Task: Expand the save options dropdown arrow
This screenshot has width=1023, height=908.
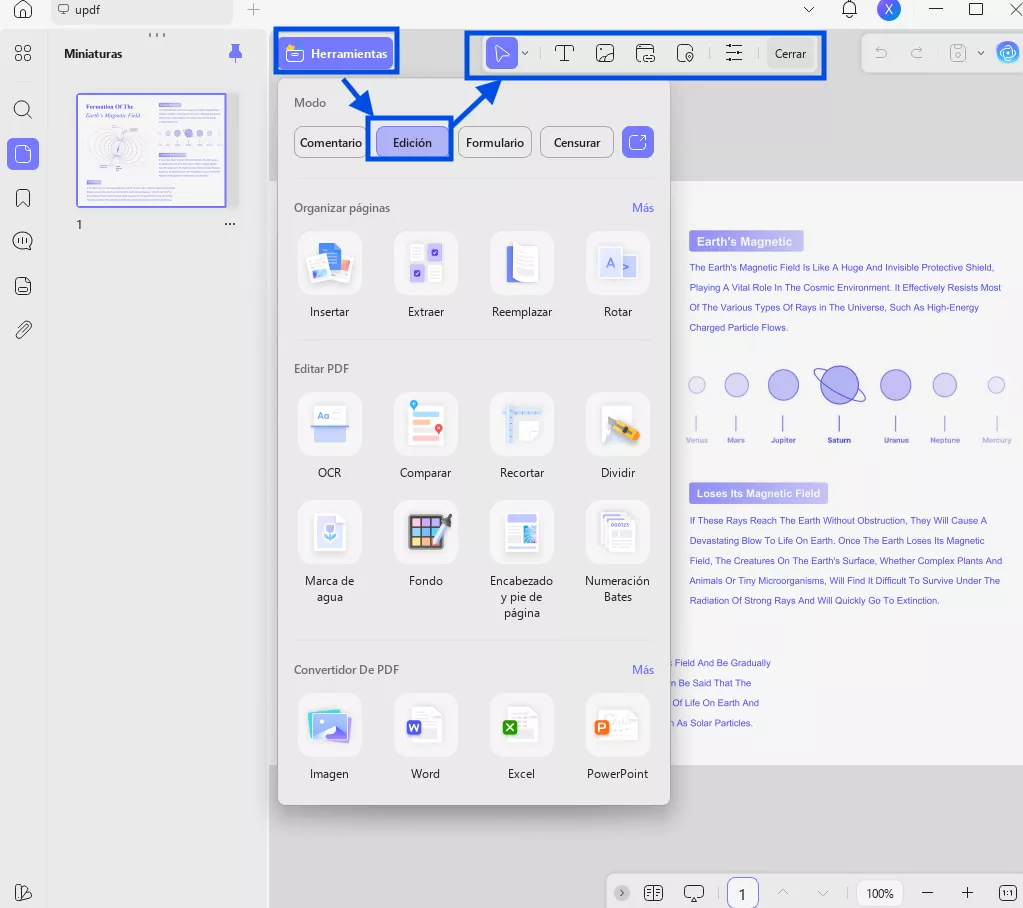Action: coord(981,53)
